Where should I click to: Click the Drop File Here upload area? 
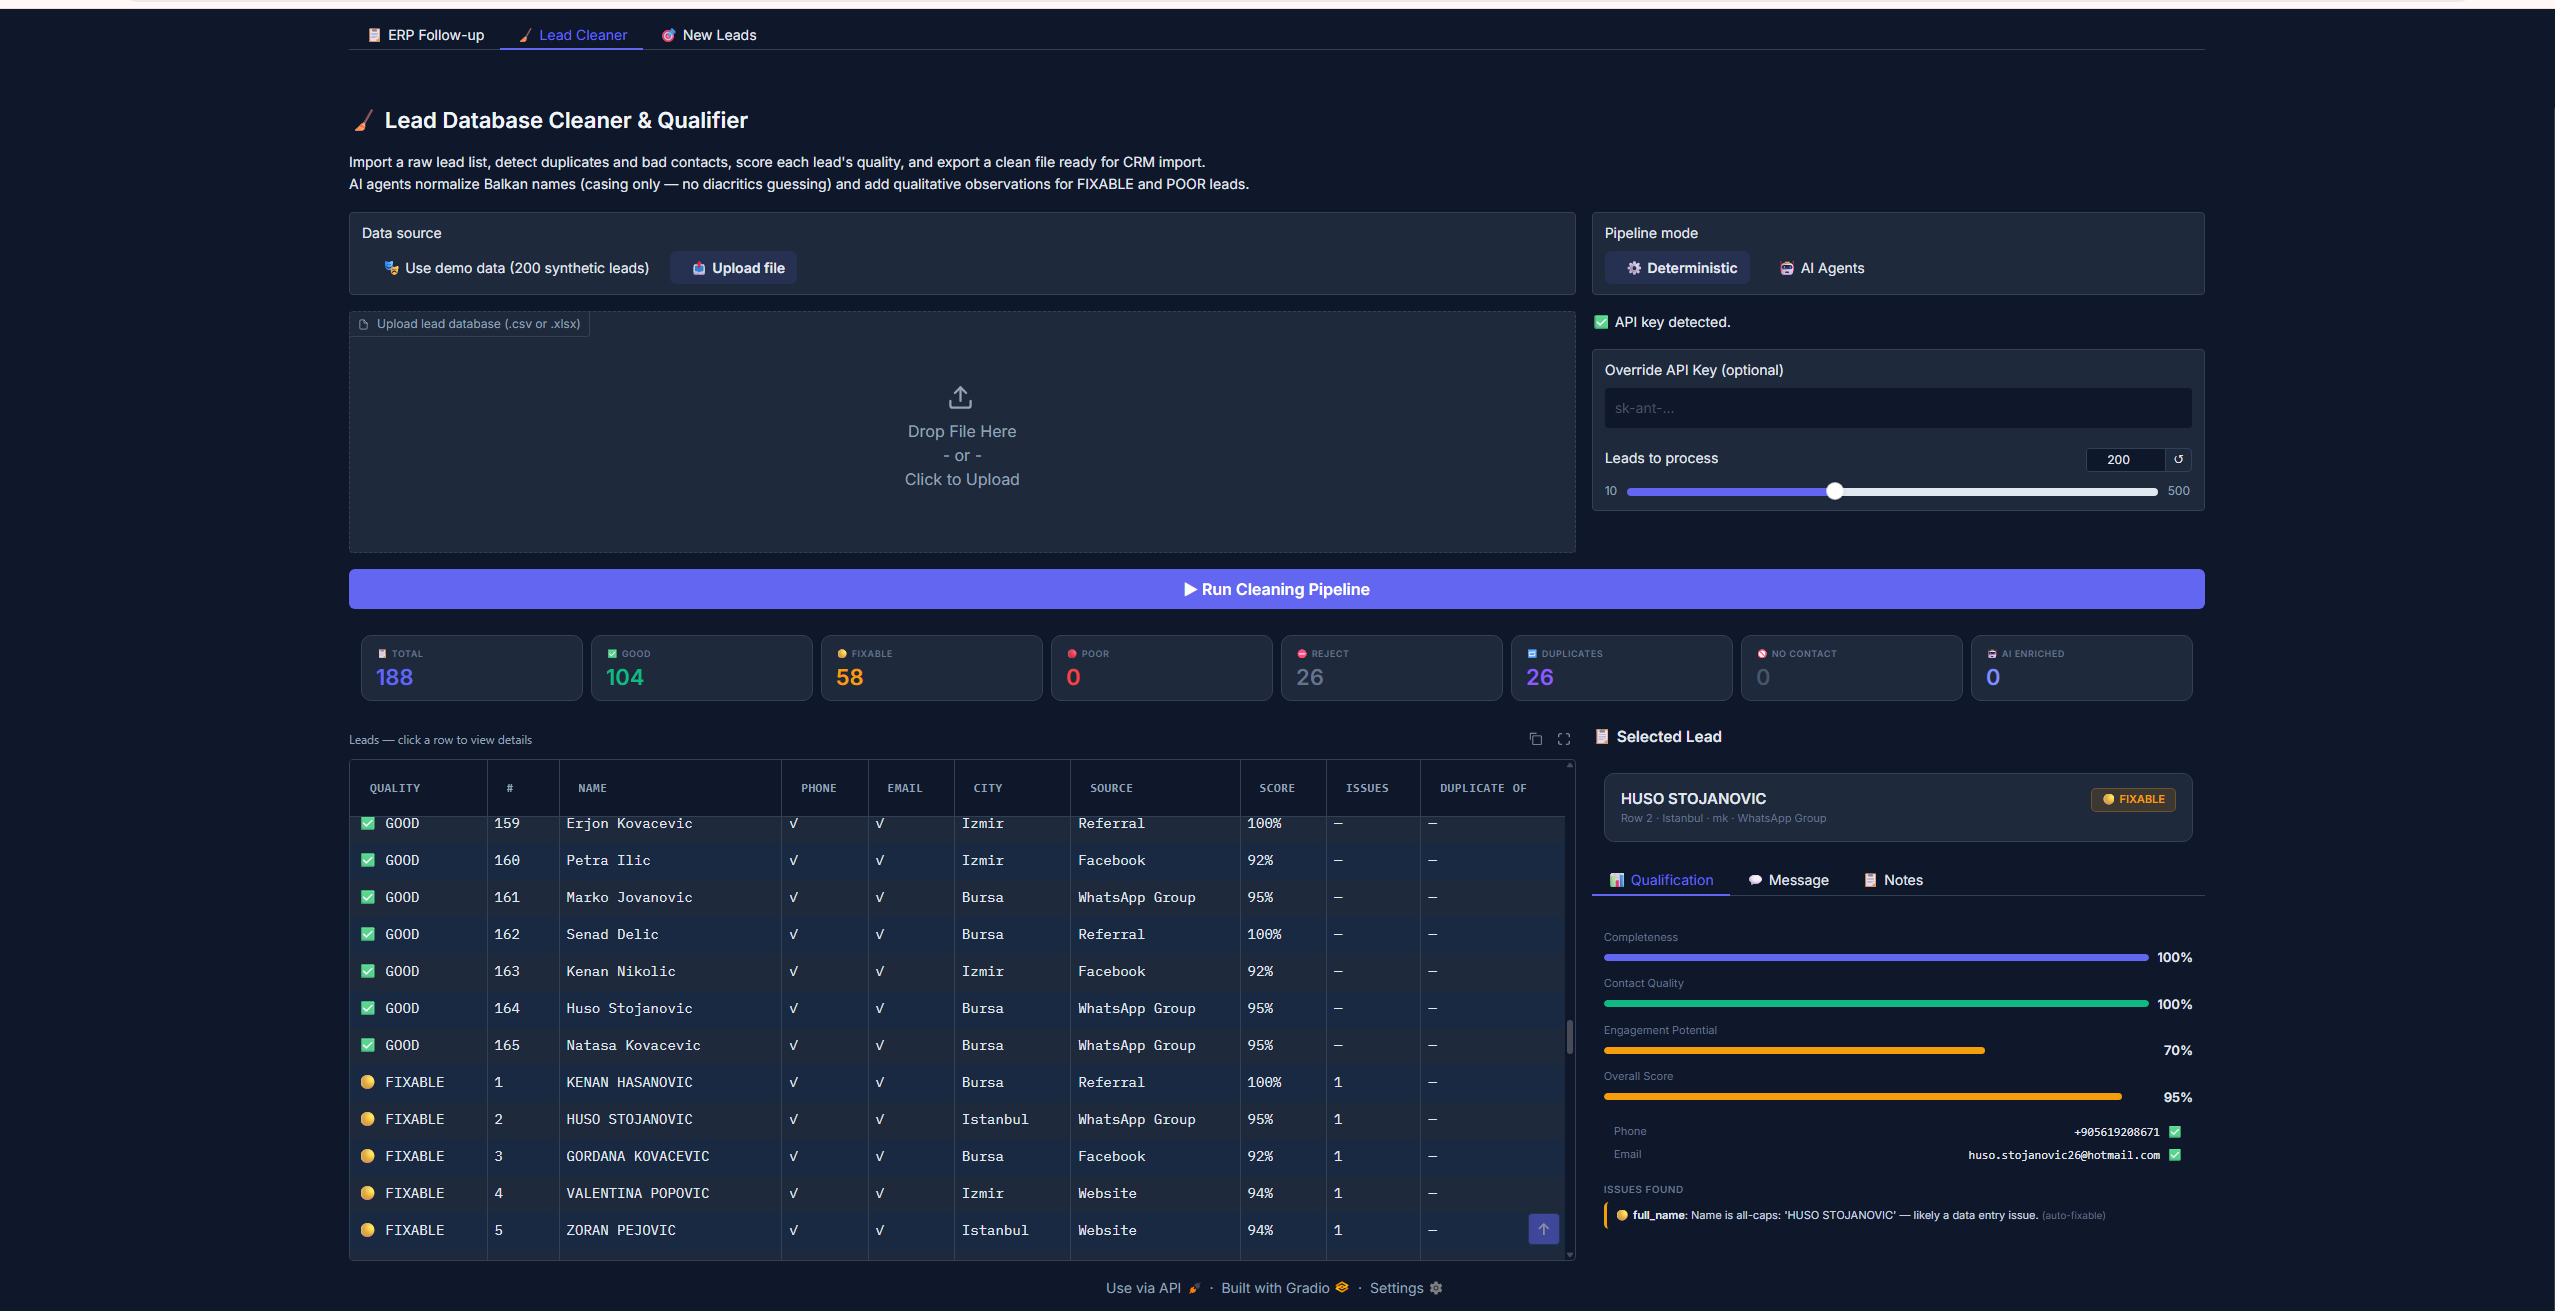tap(962, 433)
